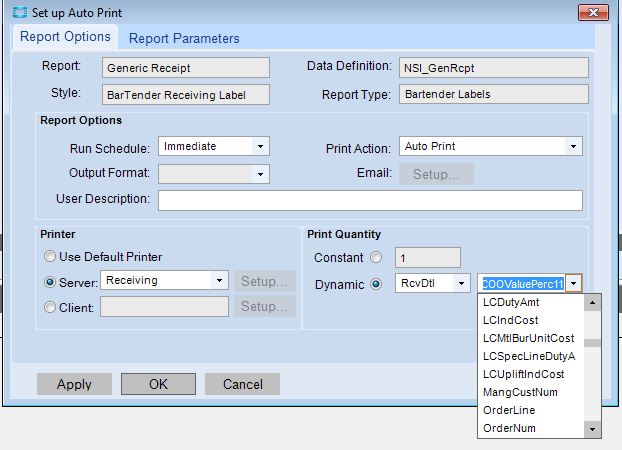Open Run Schedule dropdown arrow
The height and width of the screenshot is (450, 622).
pyautogui.click(x=260, y=146)
